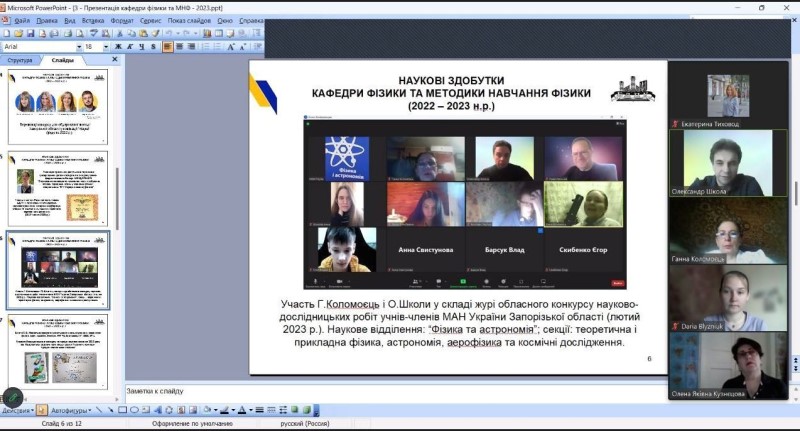Insert WordArt from drawing toolbar

tap(158, 410)
